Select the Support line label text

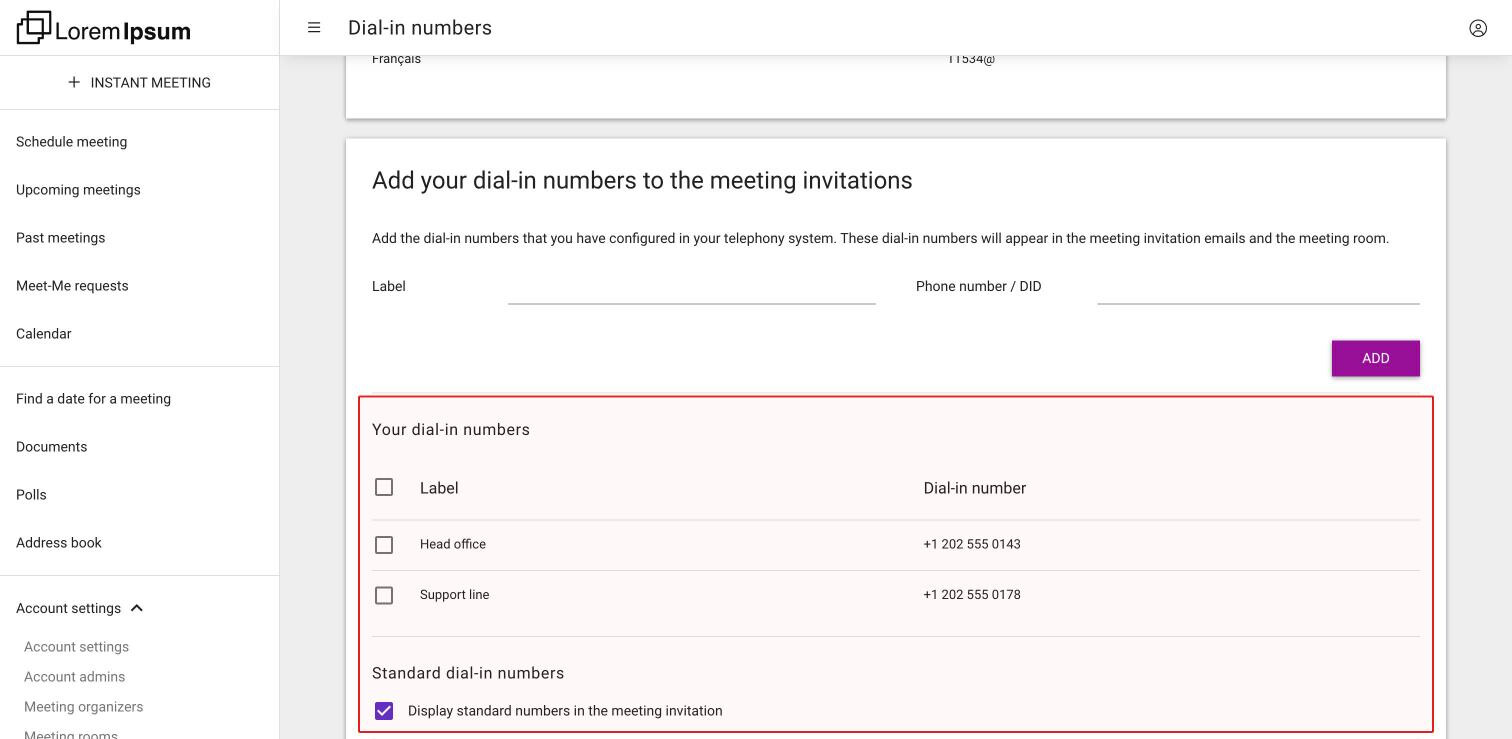[x=455, y=594]
